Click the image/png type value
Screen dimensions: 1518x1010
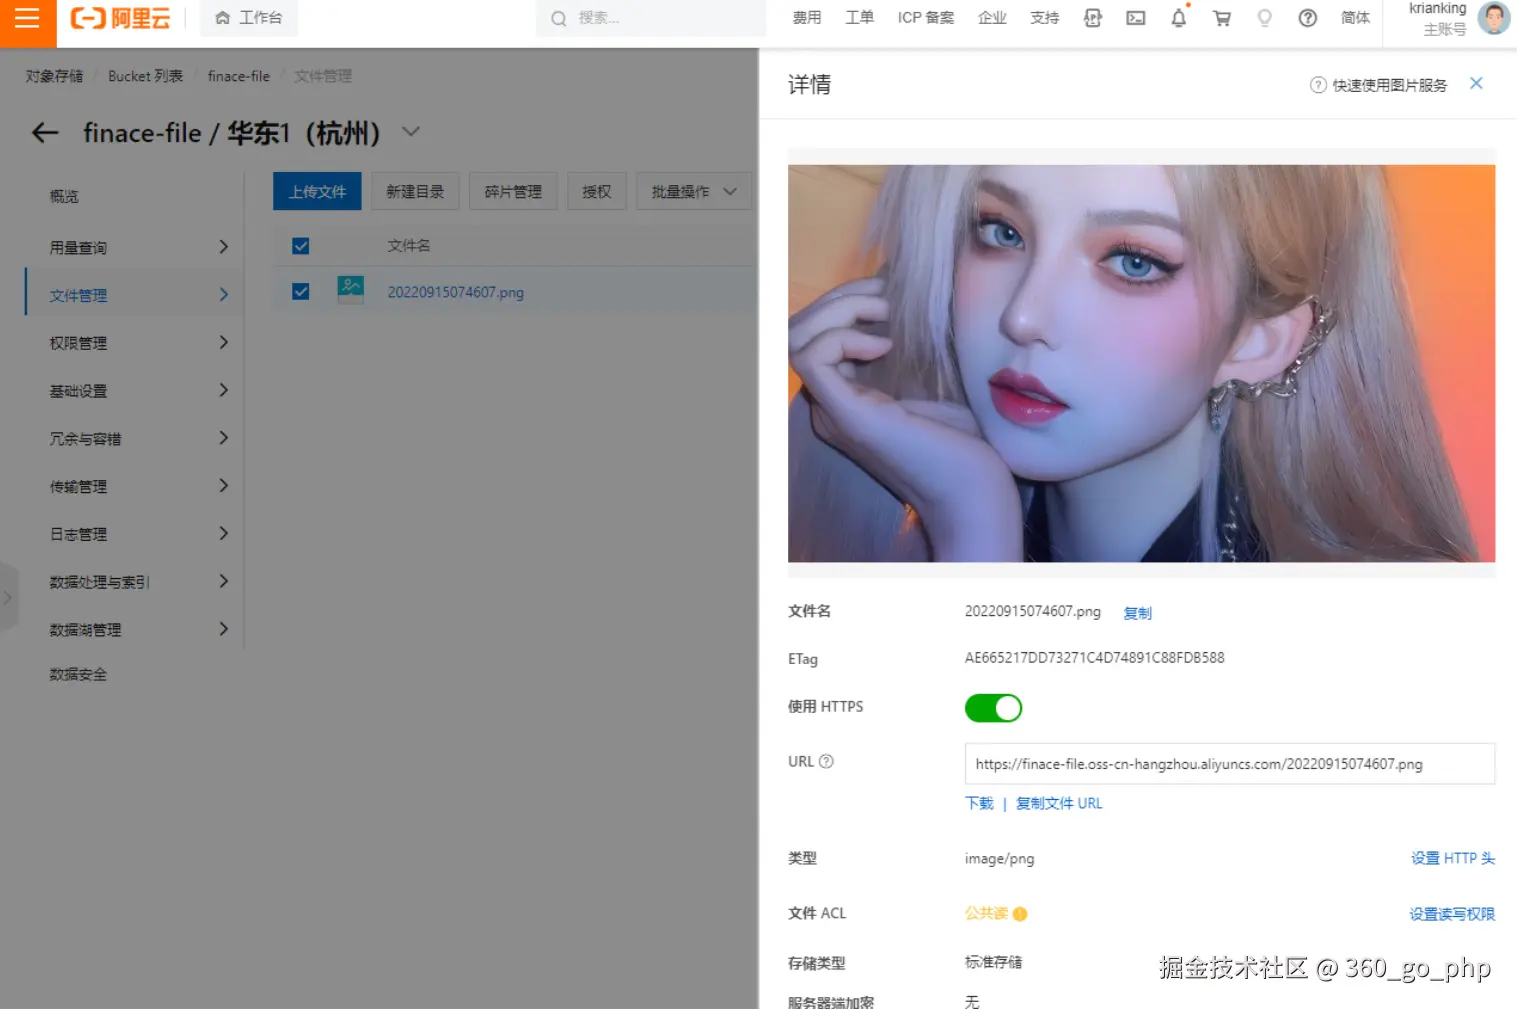pyautogui.click(x=999, y=859)
